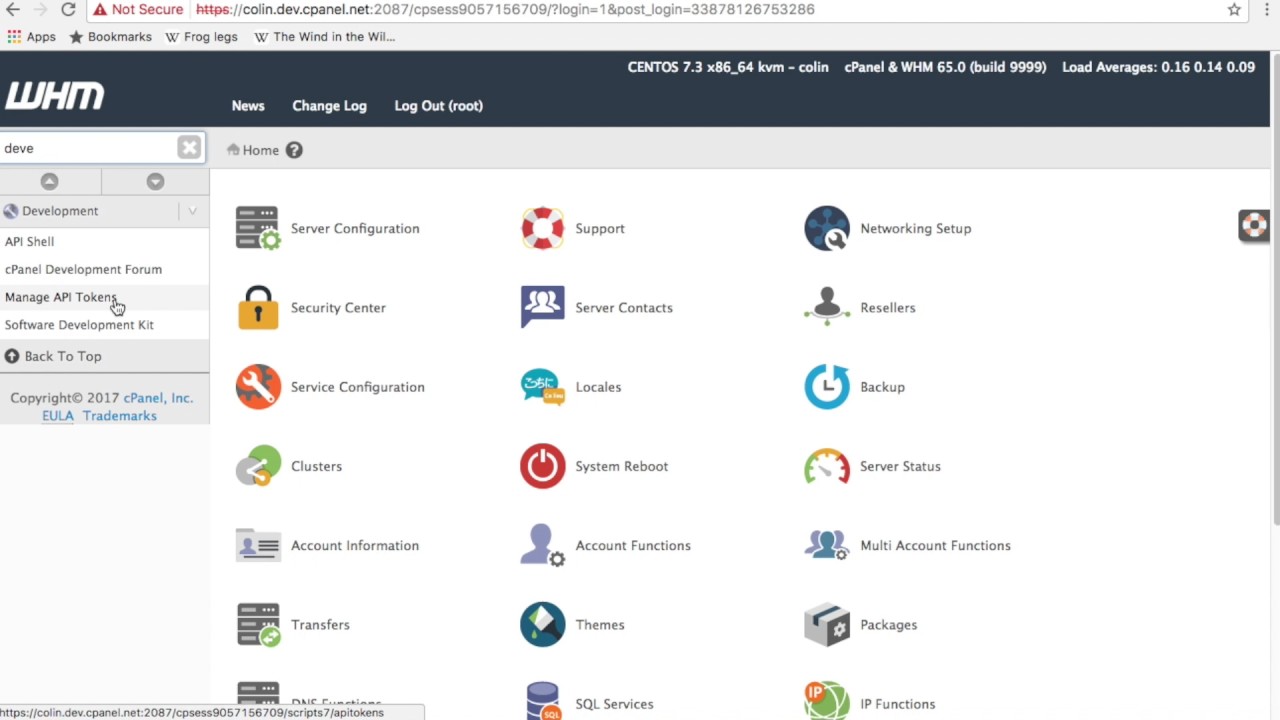Open the Multi Account Functions icon
This screenshot has width=1280, height=720.
pos(827,545)
